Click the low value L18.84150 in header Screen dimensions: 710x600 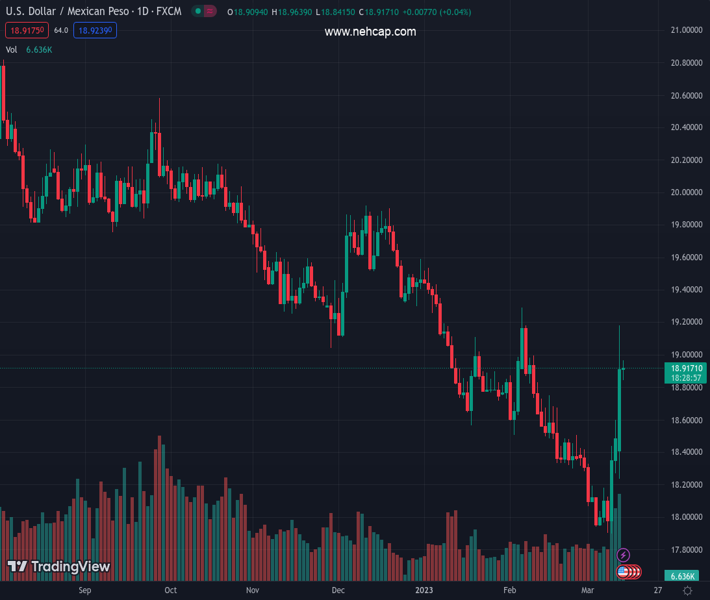click(x=335, y=12)
